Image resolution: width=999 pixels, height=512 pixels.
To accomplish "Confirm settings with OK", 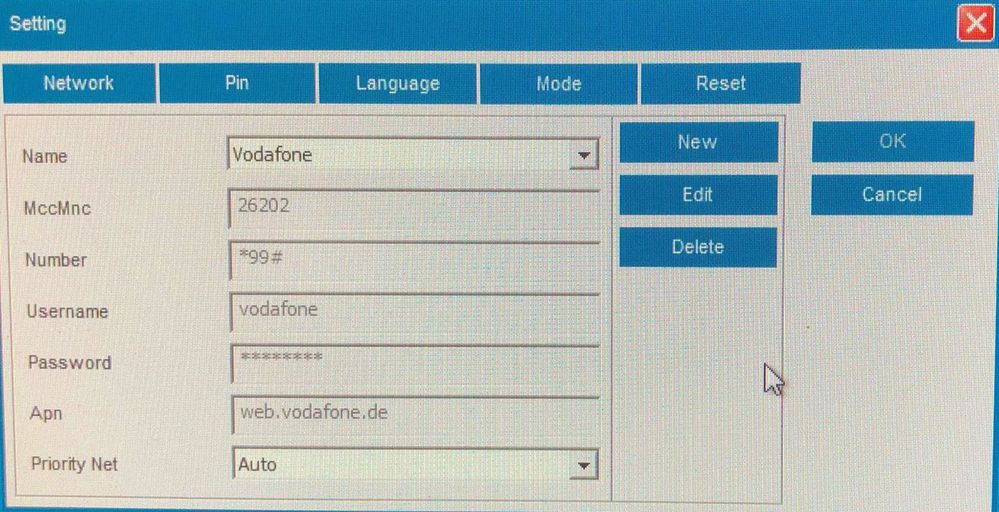I will 893,141.
